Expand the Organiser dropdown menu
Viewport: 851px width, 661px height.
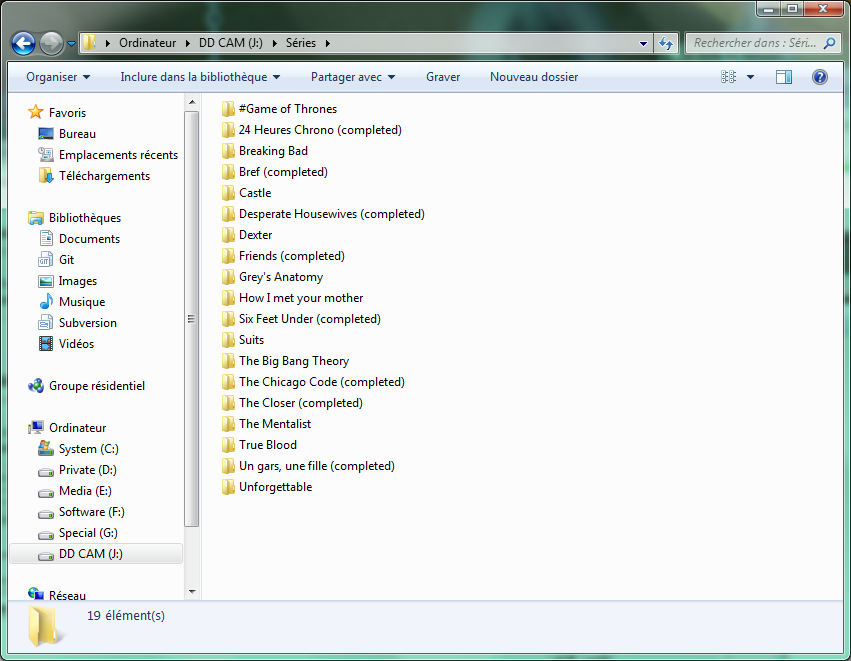point(58,77)
